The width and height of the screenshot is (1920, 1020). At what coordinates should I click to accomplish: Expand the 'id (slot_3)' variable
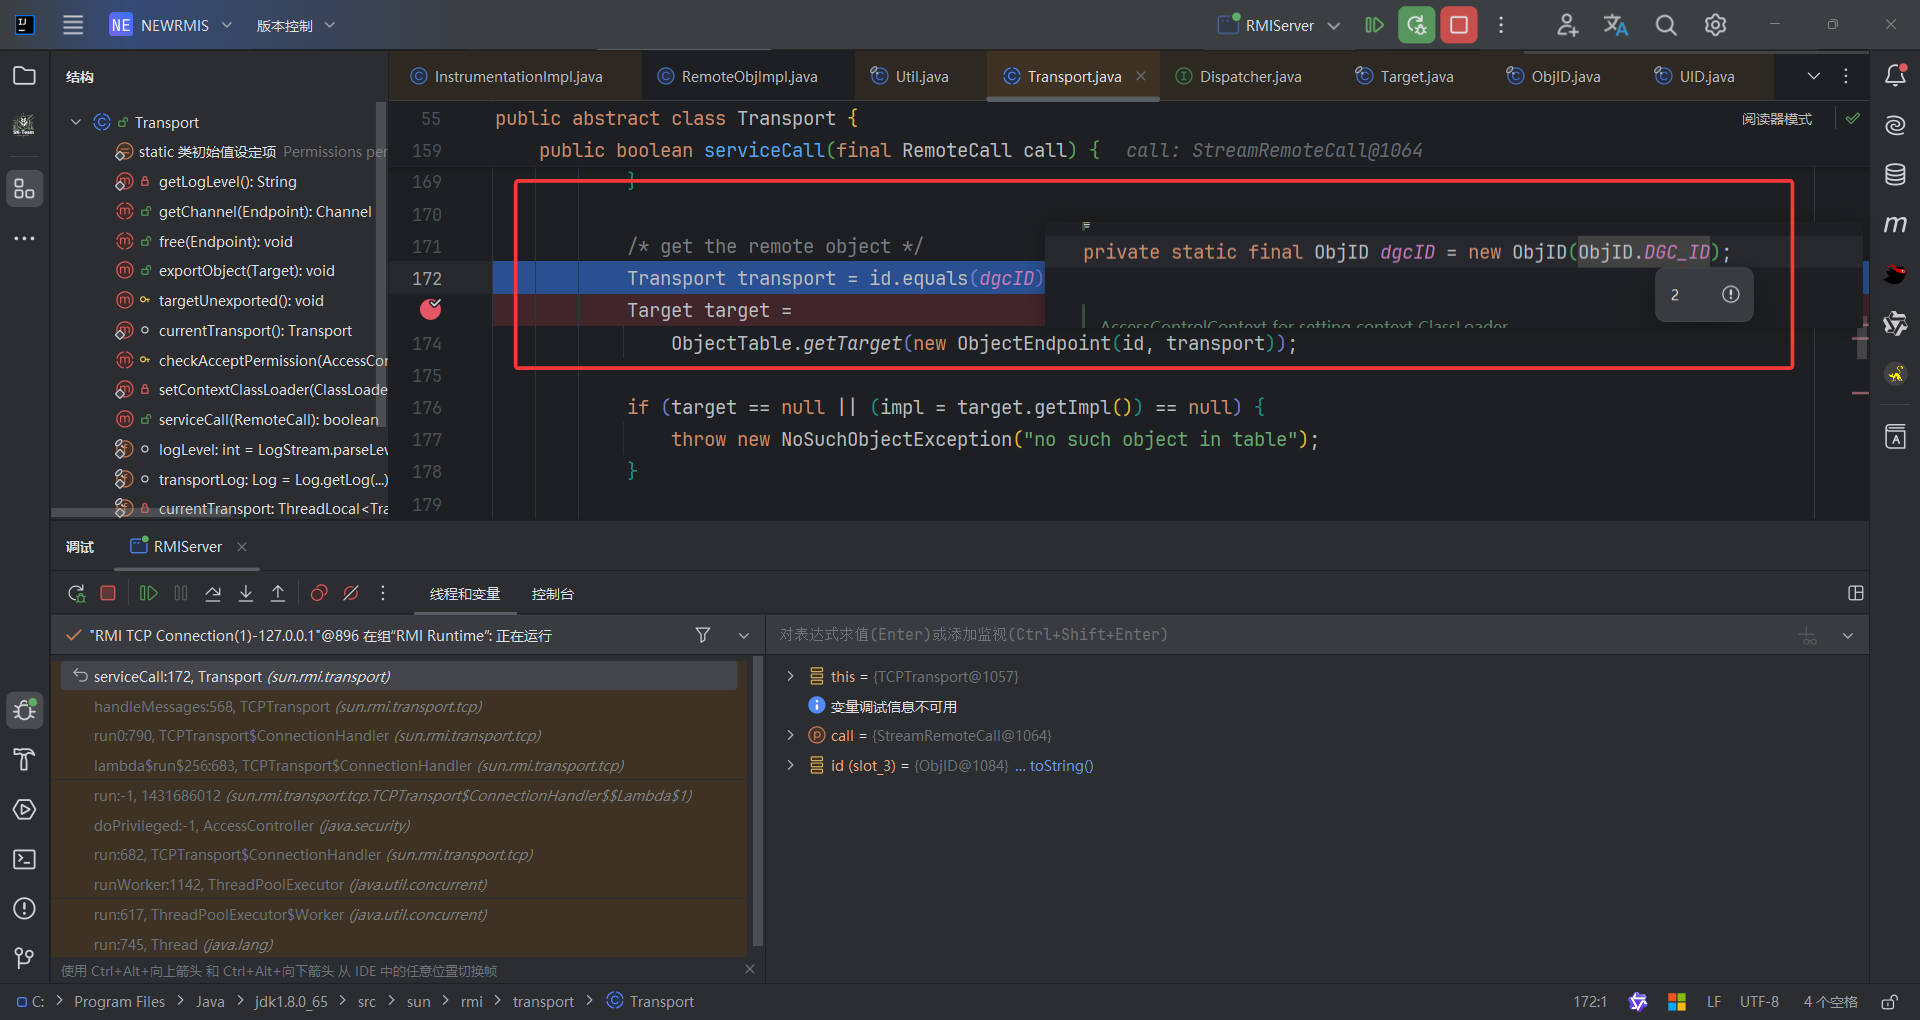point(790,765)
